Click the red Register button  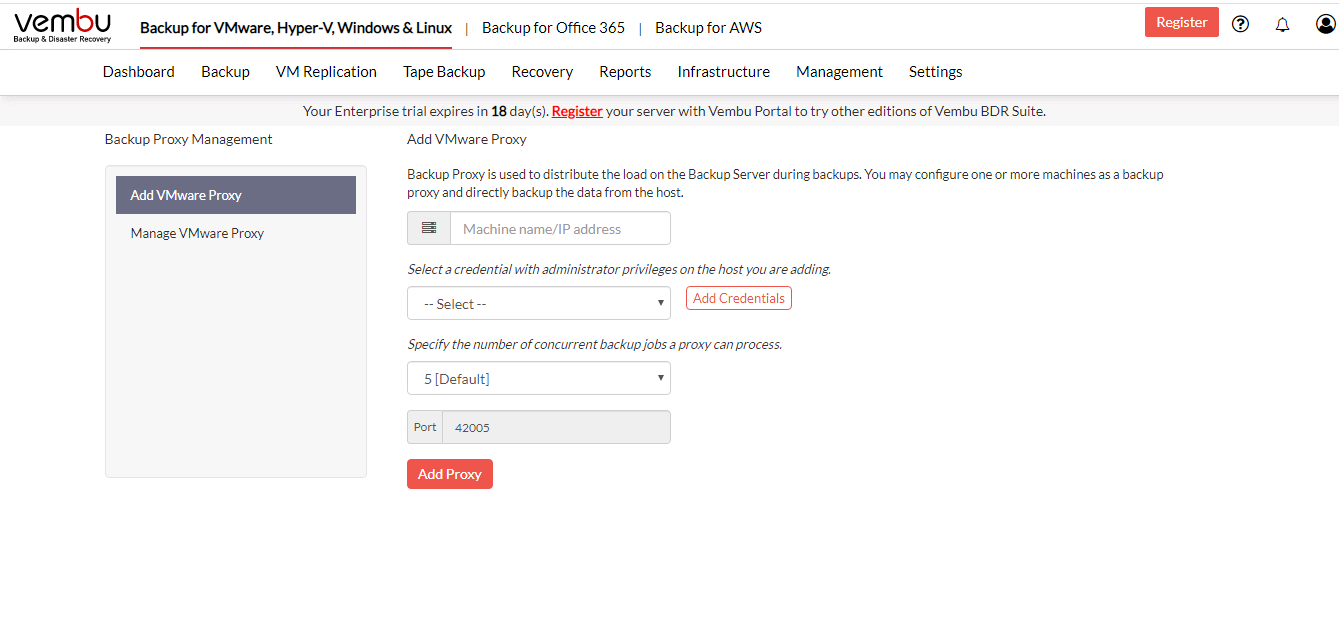(1182, 22)
